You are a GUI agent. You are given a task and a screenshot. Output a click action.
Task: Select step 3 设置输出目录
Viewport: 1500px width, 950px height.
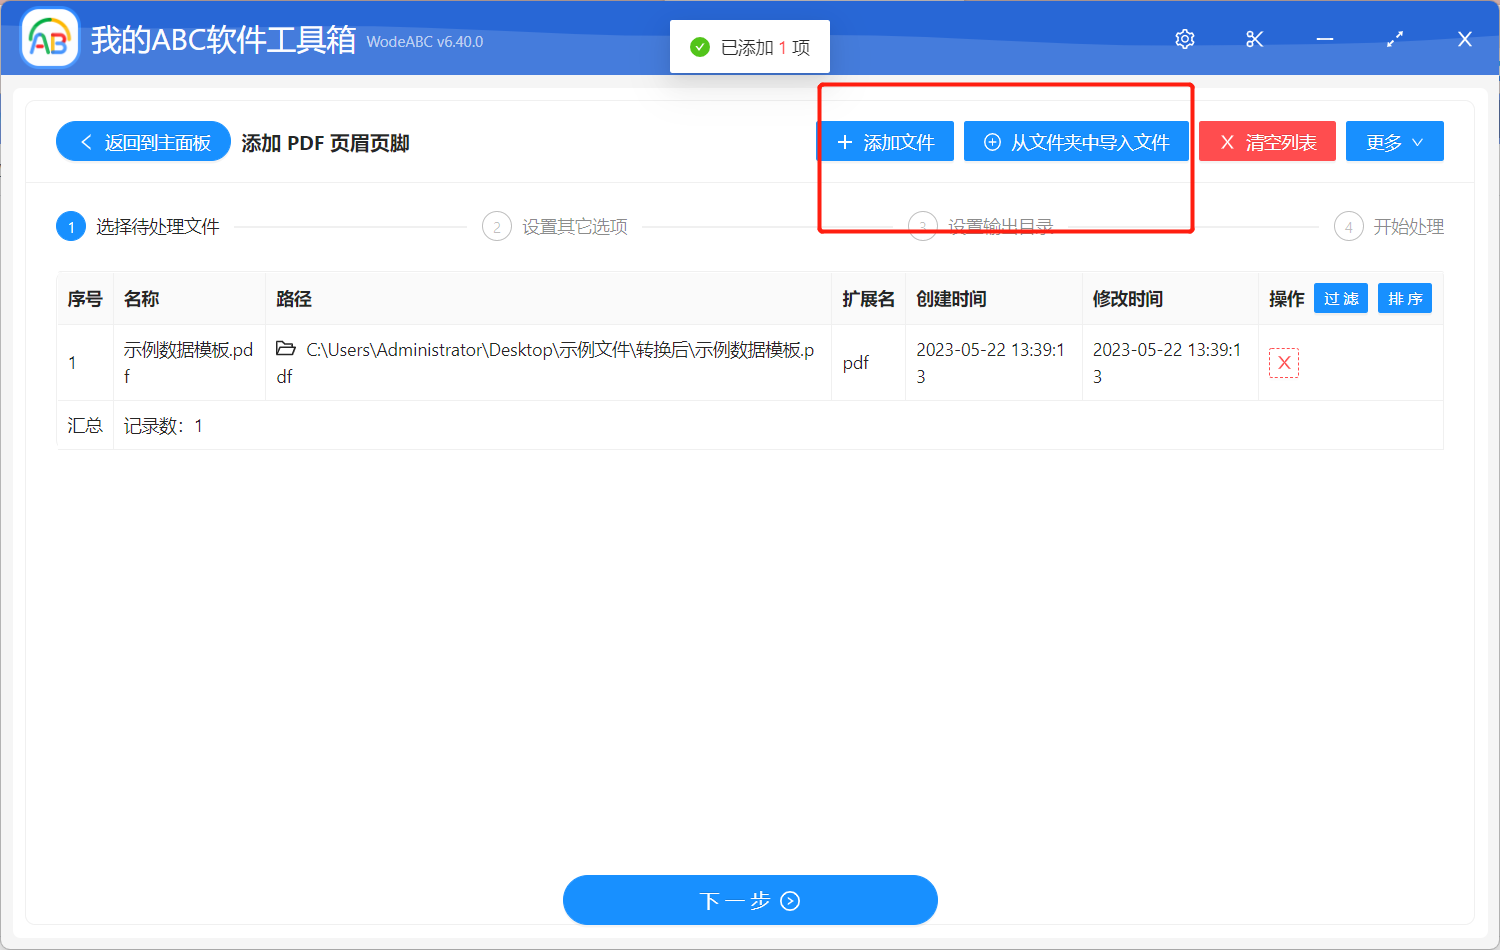(x=922, y=226)
